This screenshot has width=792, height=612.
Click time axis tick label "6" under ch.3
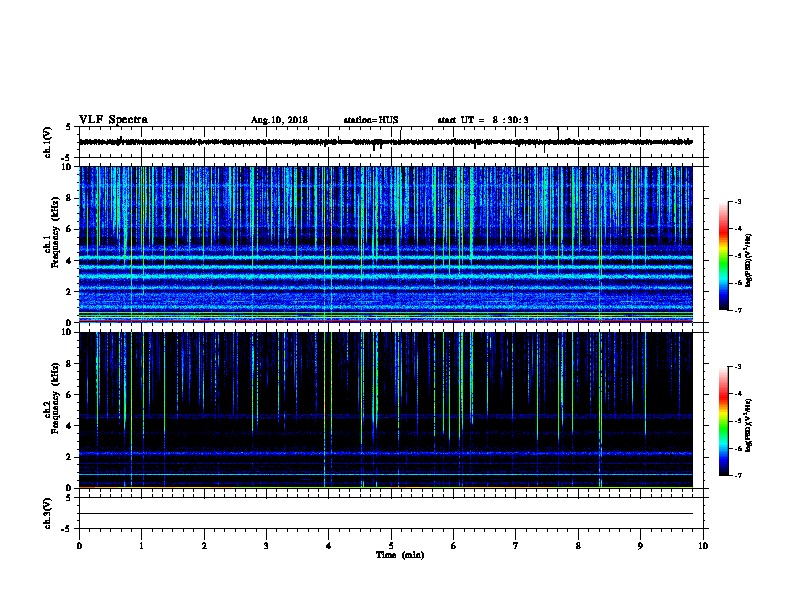(x=454, y=546)
